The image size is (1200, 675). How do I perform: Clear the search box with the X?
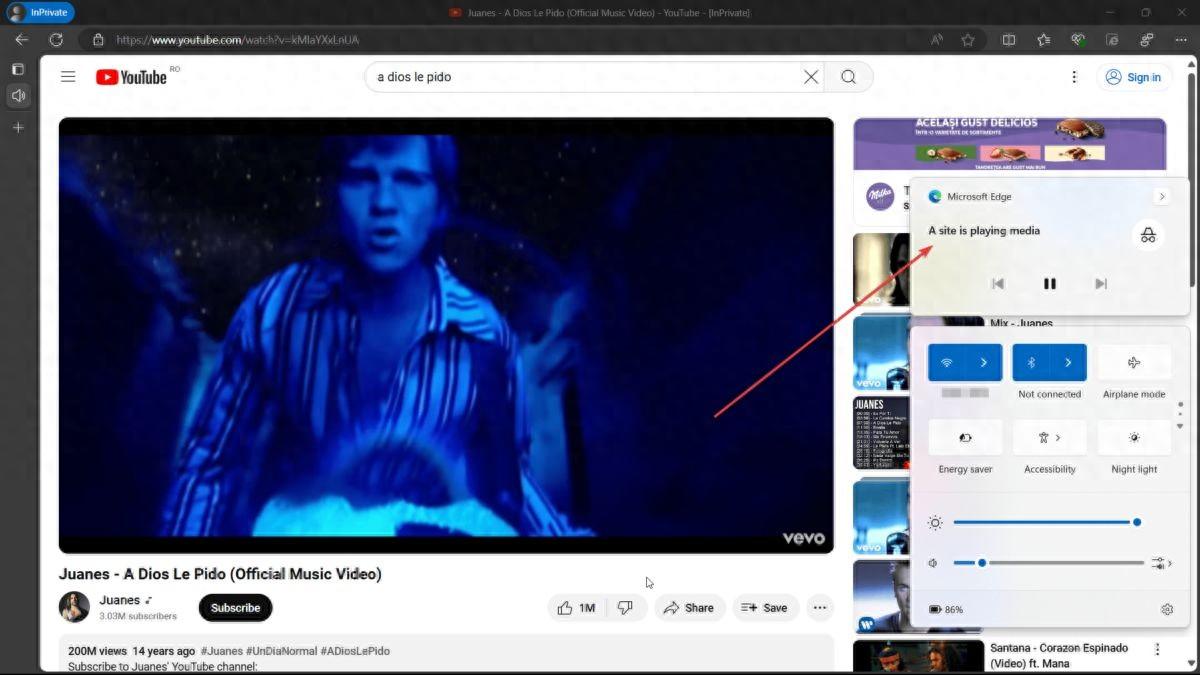click(811, 77)
